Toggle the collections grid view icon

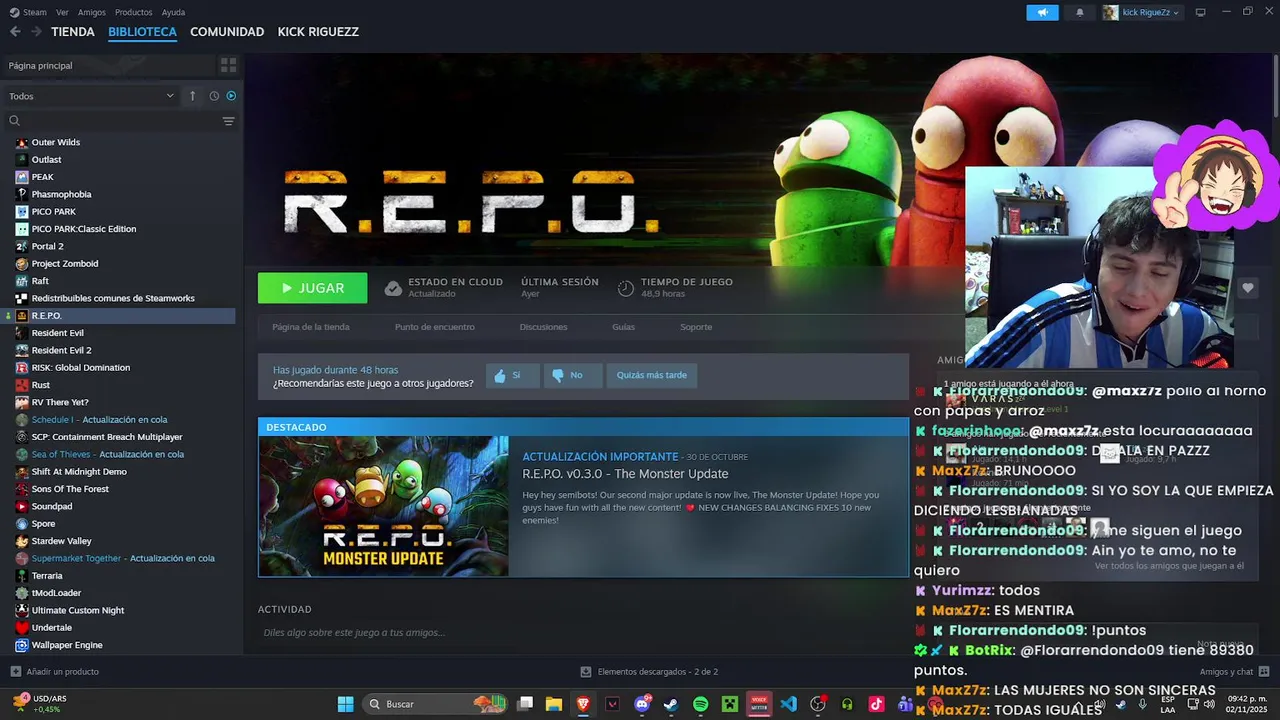(229, 65)
